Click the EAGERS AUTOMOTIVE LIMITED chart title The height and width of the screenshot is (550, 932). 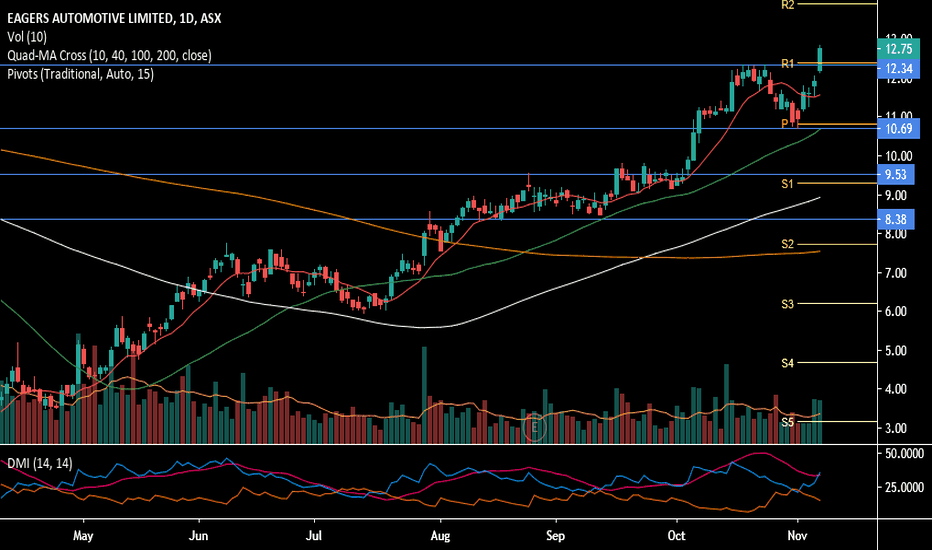coord(114,18)
